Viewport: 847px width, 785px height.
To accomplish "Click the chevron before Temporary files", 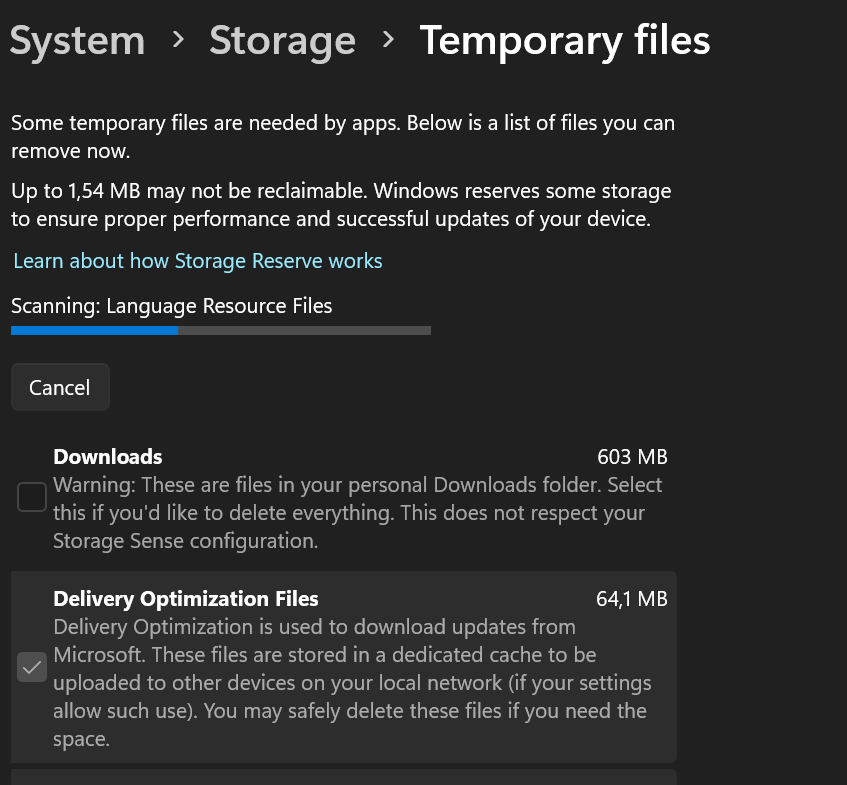I will pos(388,40).
